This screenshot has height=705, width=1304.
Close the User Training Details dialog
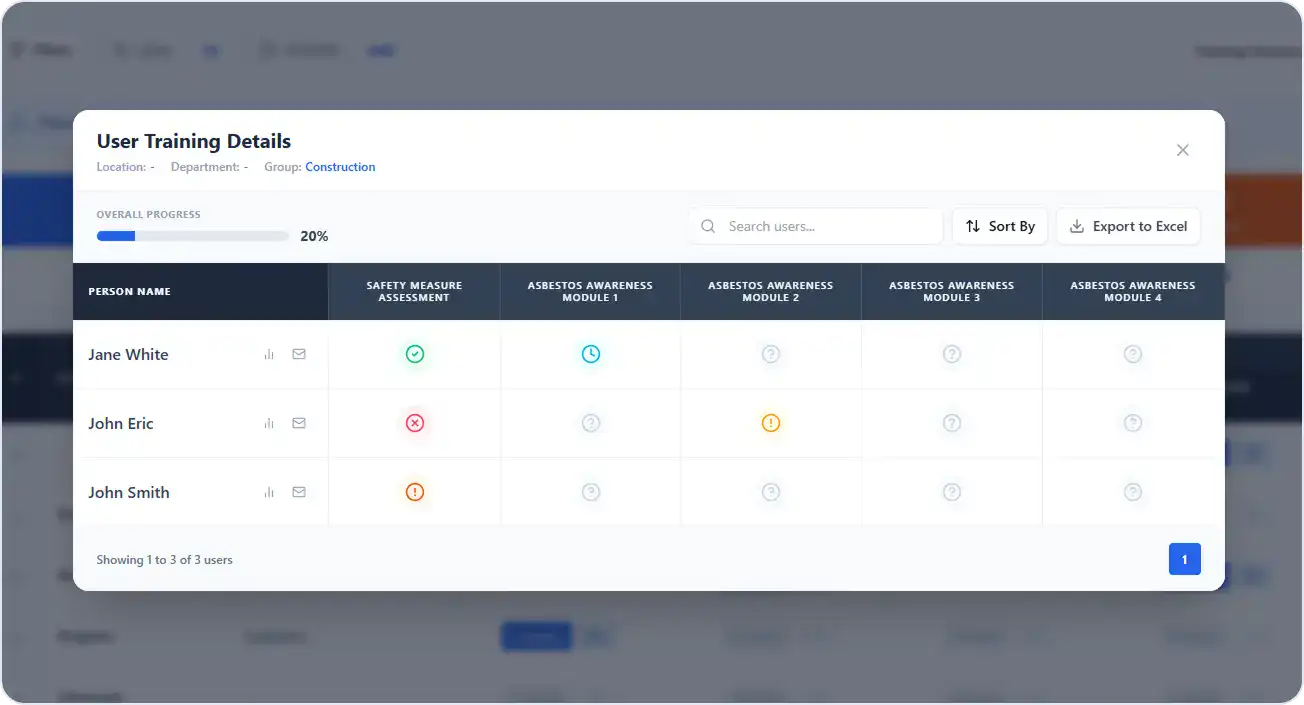pos(1182,150)
